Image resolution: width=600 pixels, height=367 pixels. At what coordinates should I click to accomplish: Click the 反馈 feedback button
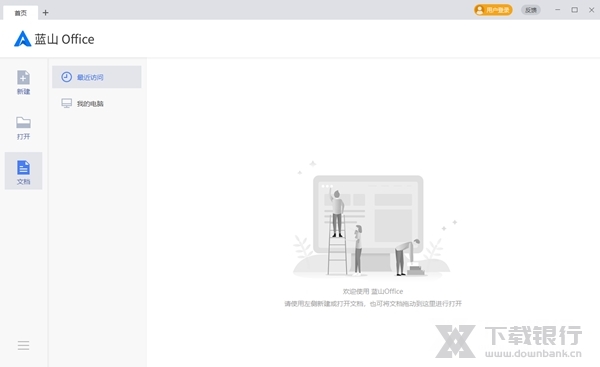tap(531, 10)
